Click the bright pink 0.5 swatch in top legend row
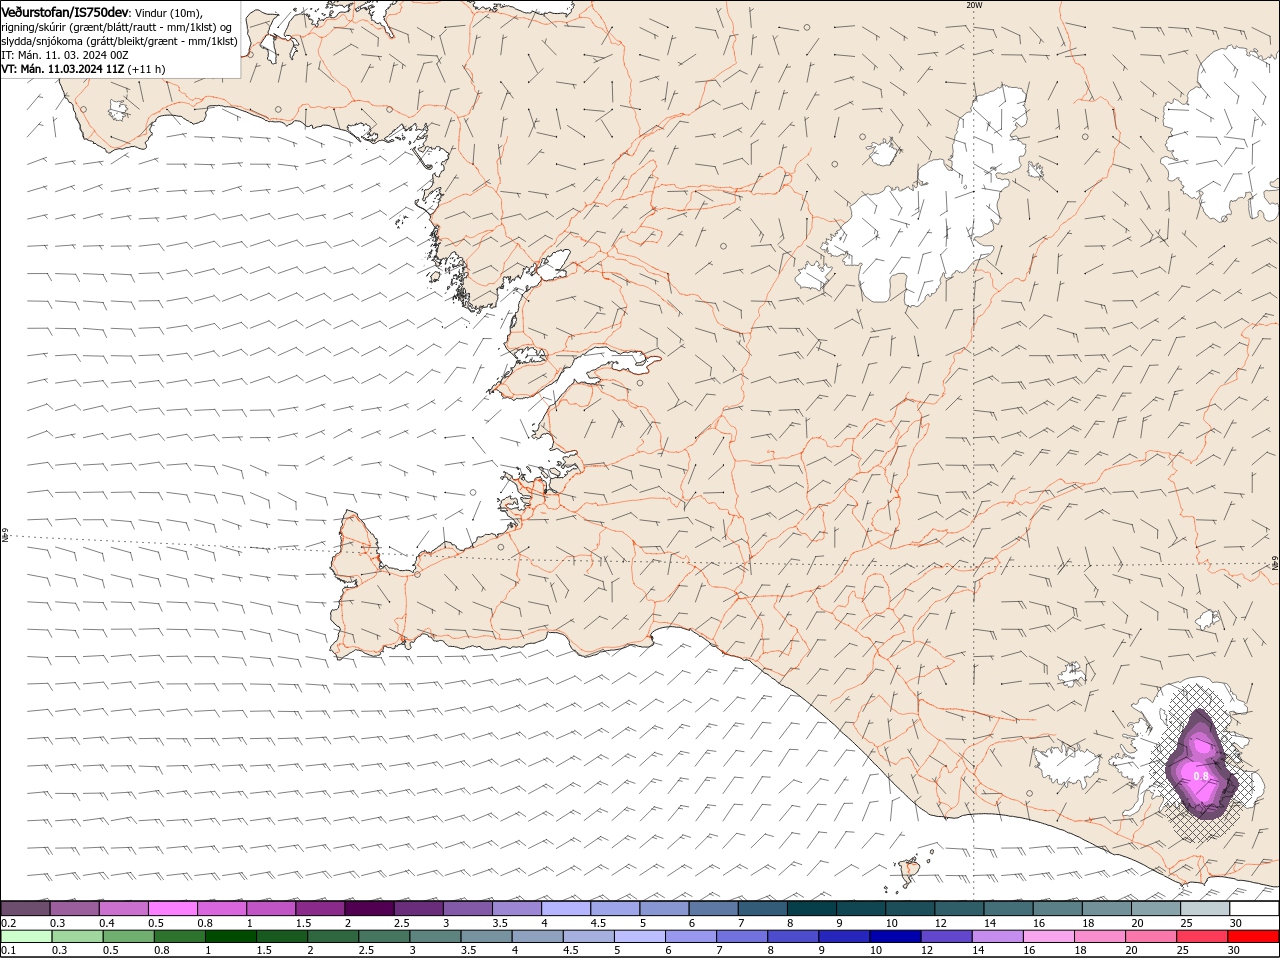The height and width of the screenshot is (958, 1280). (172, 908)
